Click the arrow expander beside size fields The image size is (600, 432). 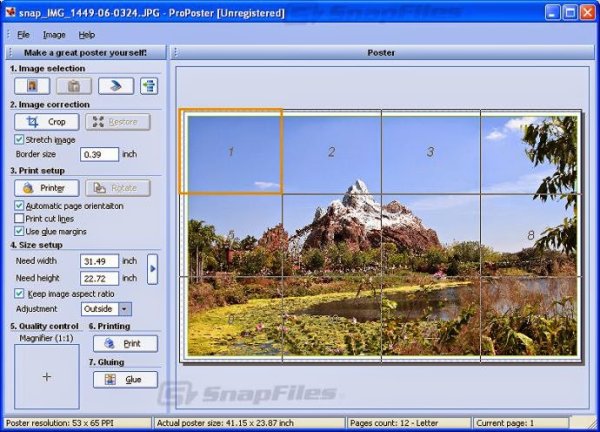click(152, 268)
